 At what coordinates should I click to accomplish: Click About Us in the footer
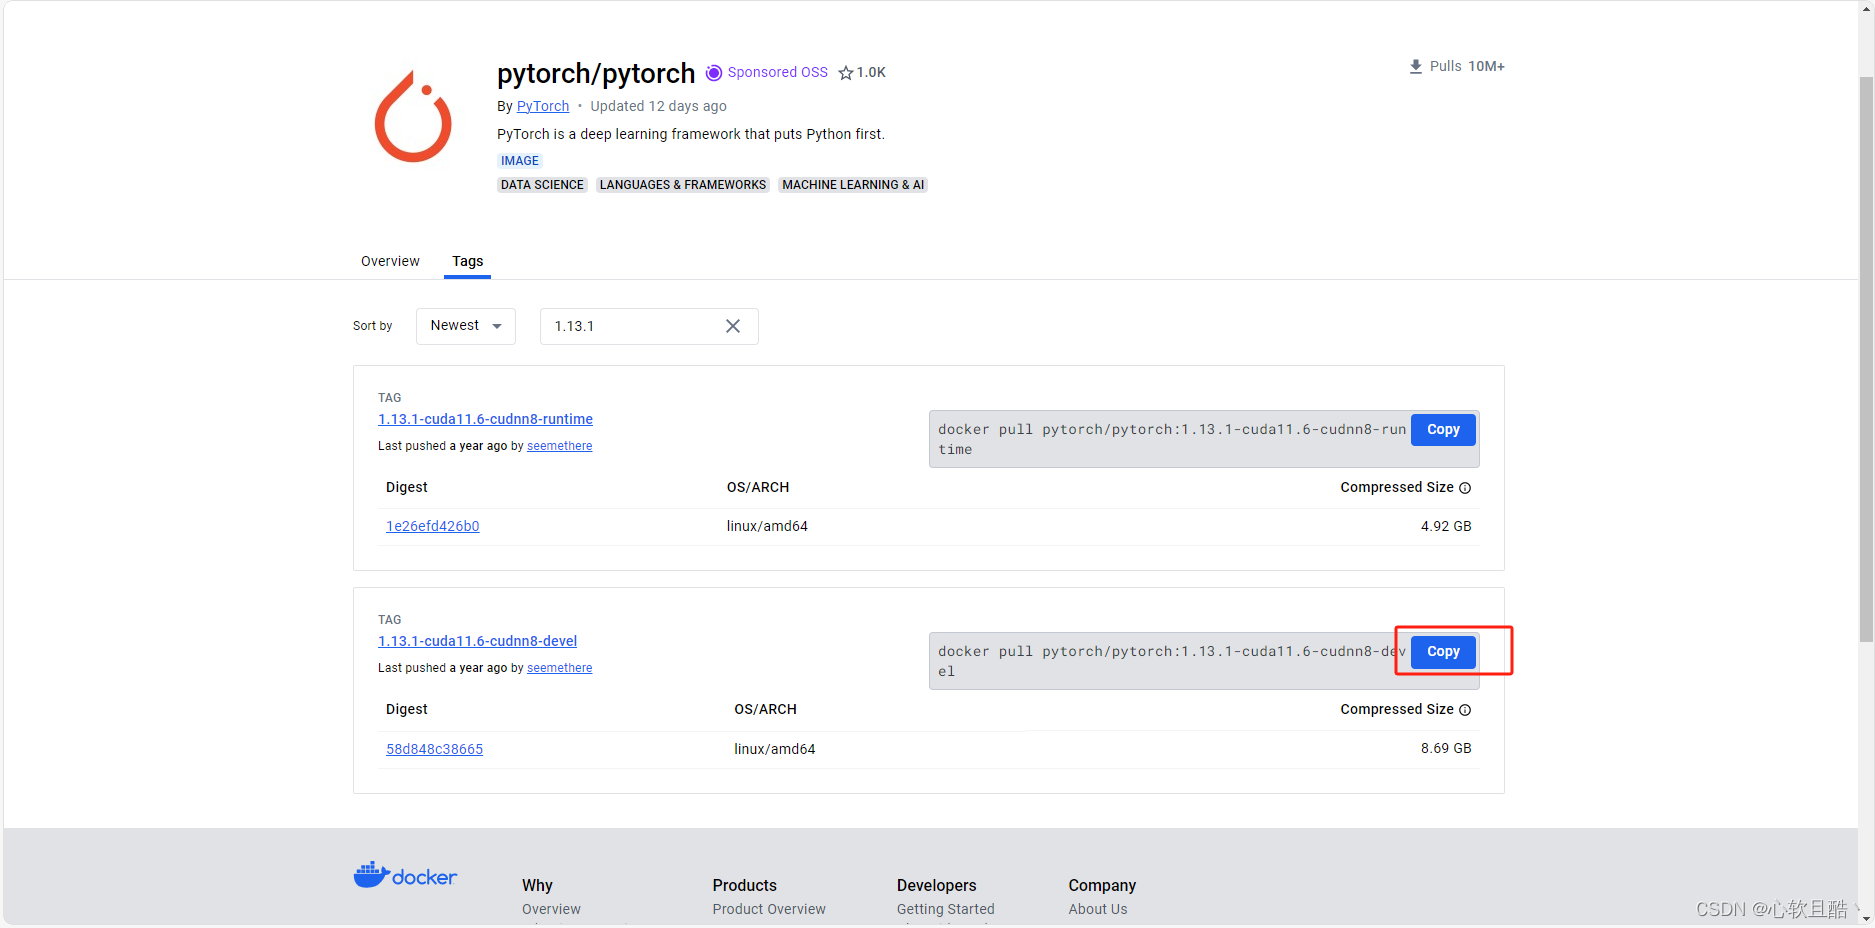pos(1097,909)
